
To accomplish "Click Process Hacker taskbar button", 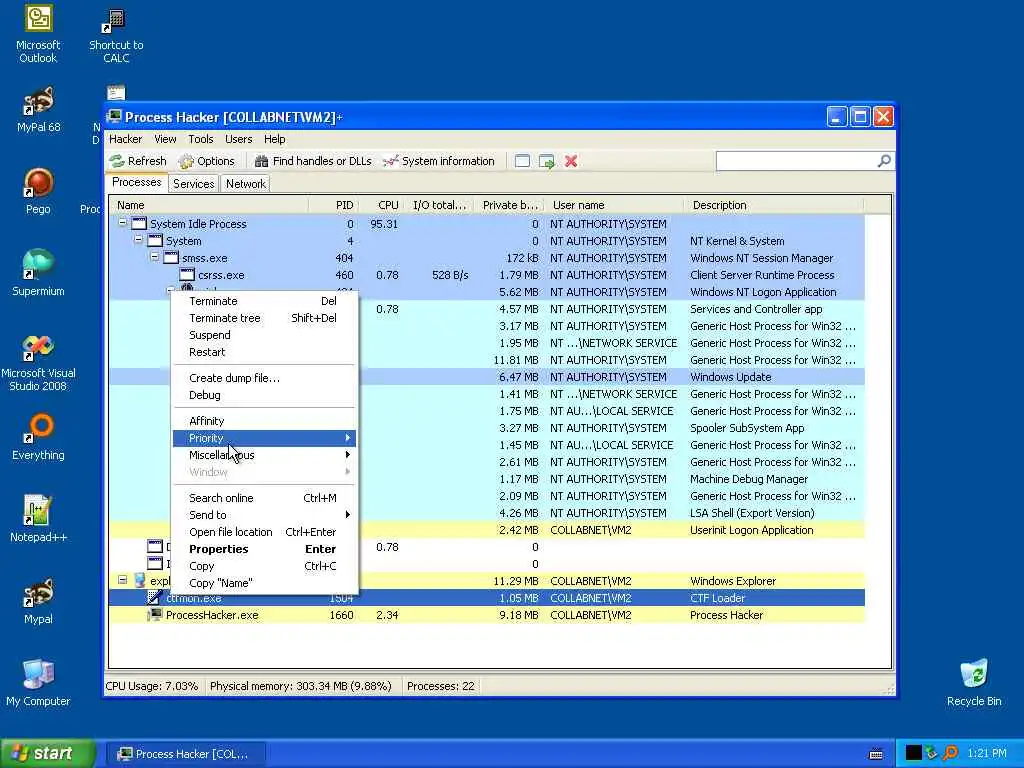I will pyautogui.click(x=185, y=754).
